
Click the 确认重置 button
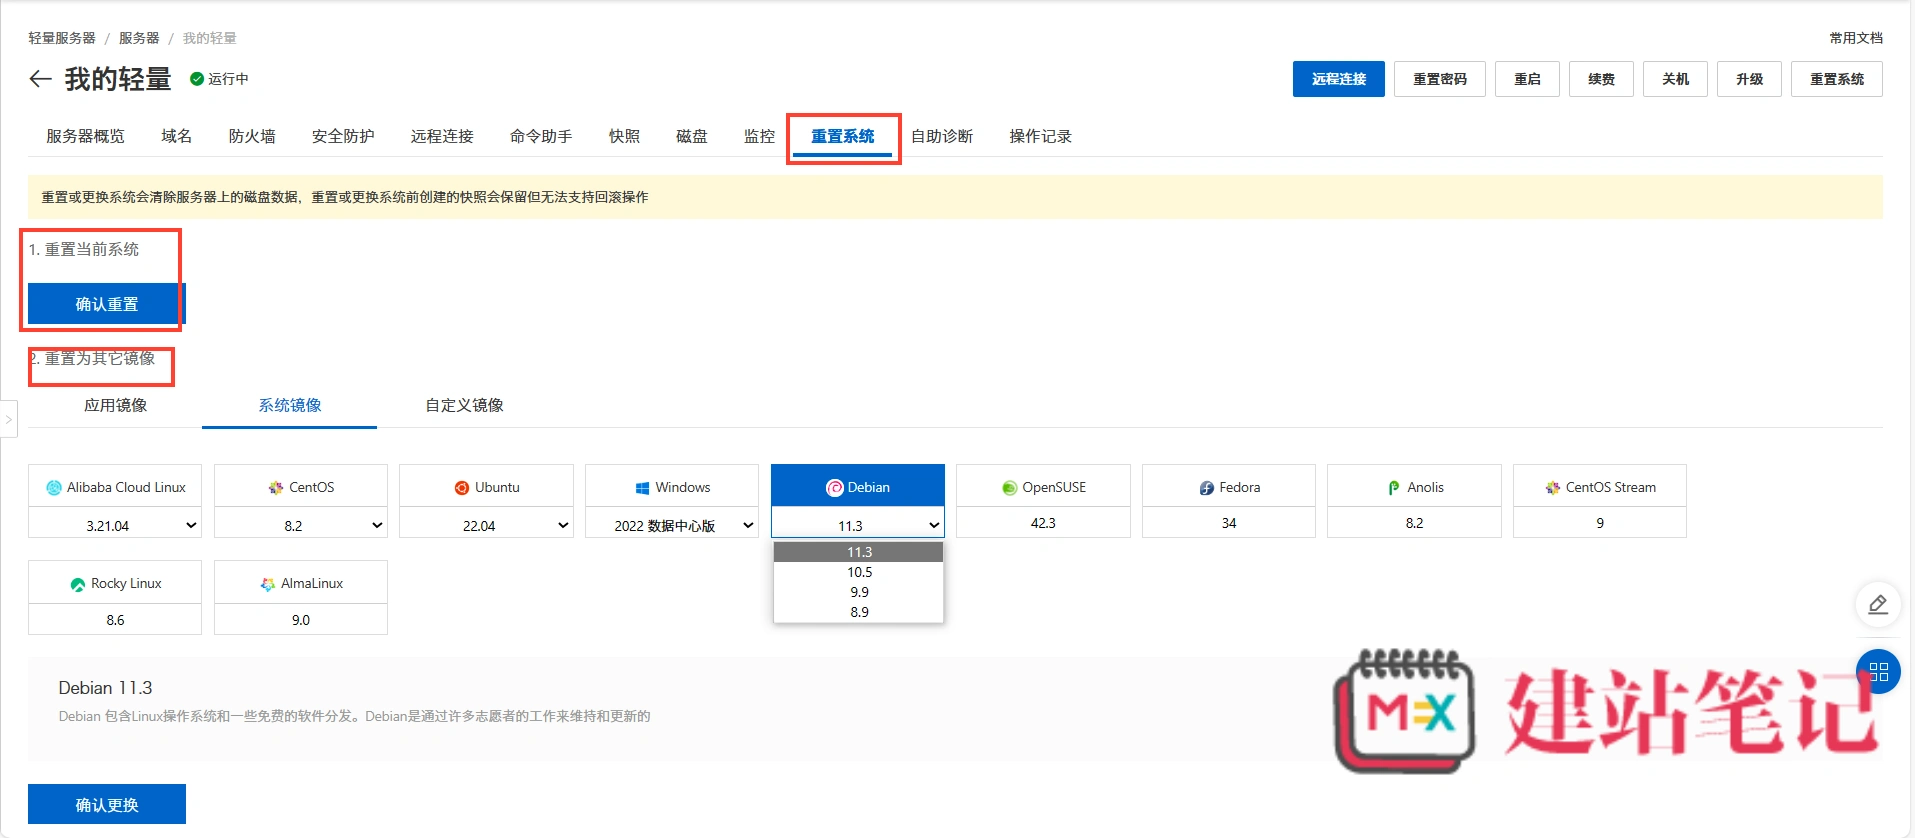(107, 304)
